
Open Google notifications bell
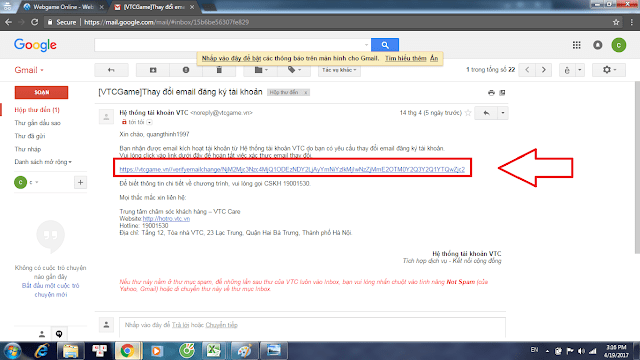click(x=598, y=45)
